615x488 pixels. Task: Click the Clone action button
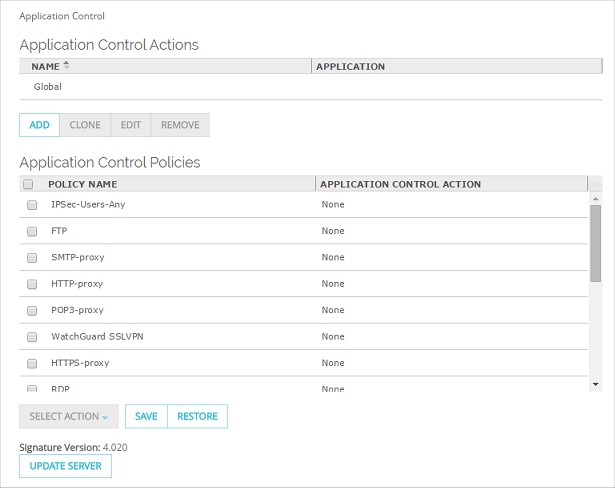tap(85, 125)
